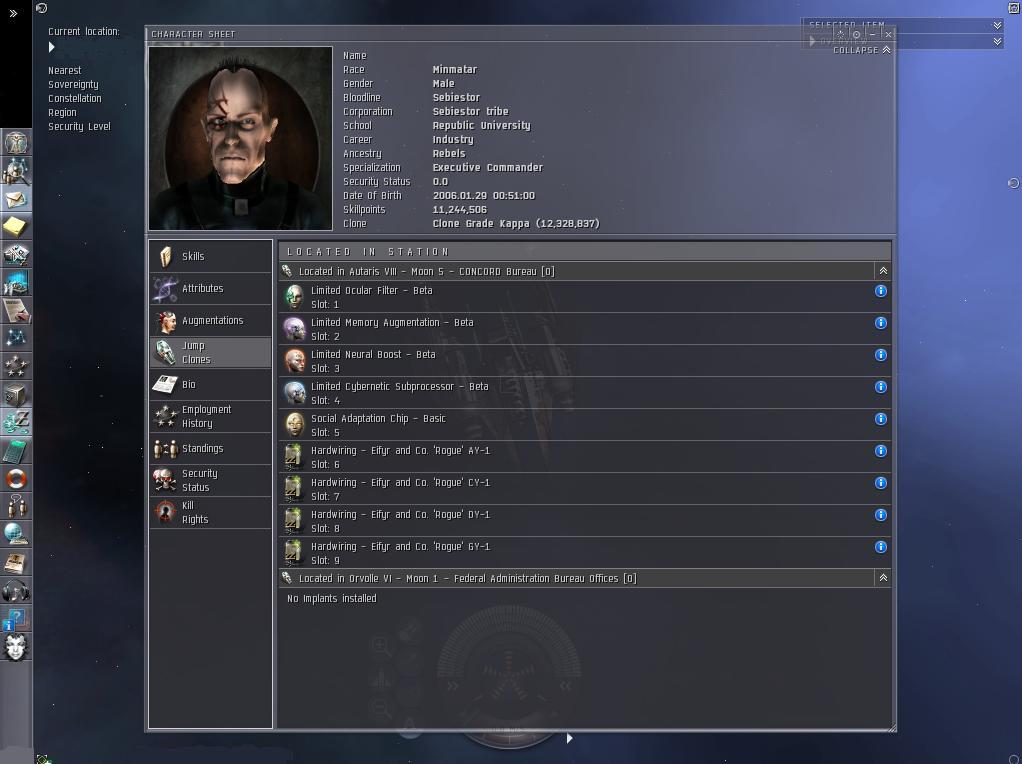Click the Hardwiring 'Rogue' AY-1 implant icon
1022x764 pixels.
(295, 456)
